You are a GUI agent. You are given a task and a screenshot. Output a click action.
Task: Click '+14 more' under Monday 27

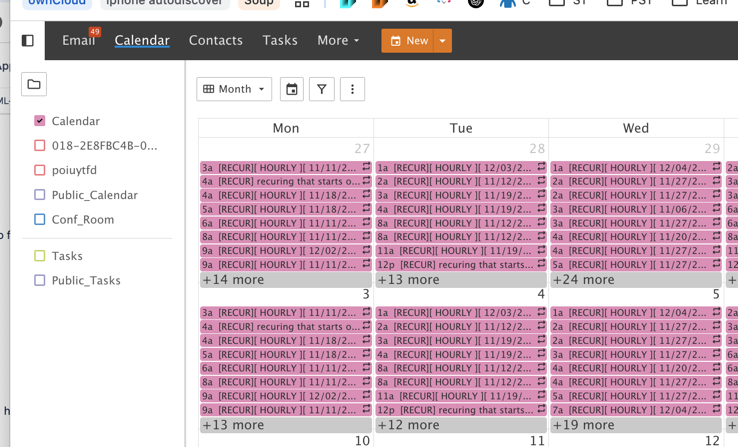pyautogui.click(x=234, y=280)
